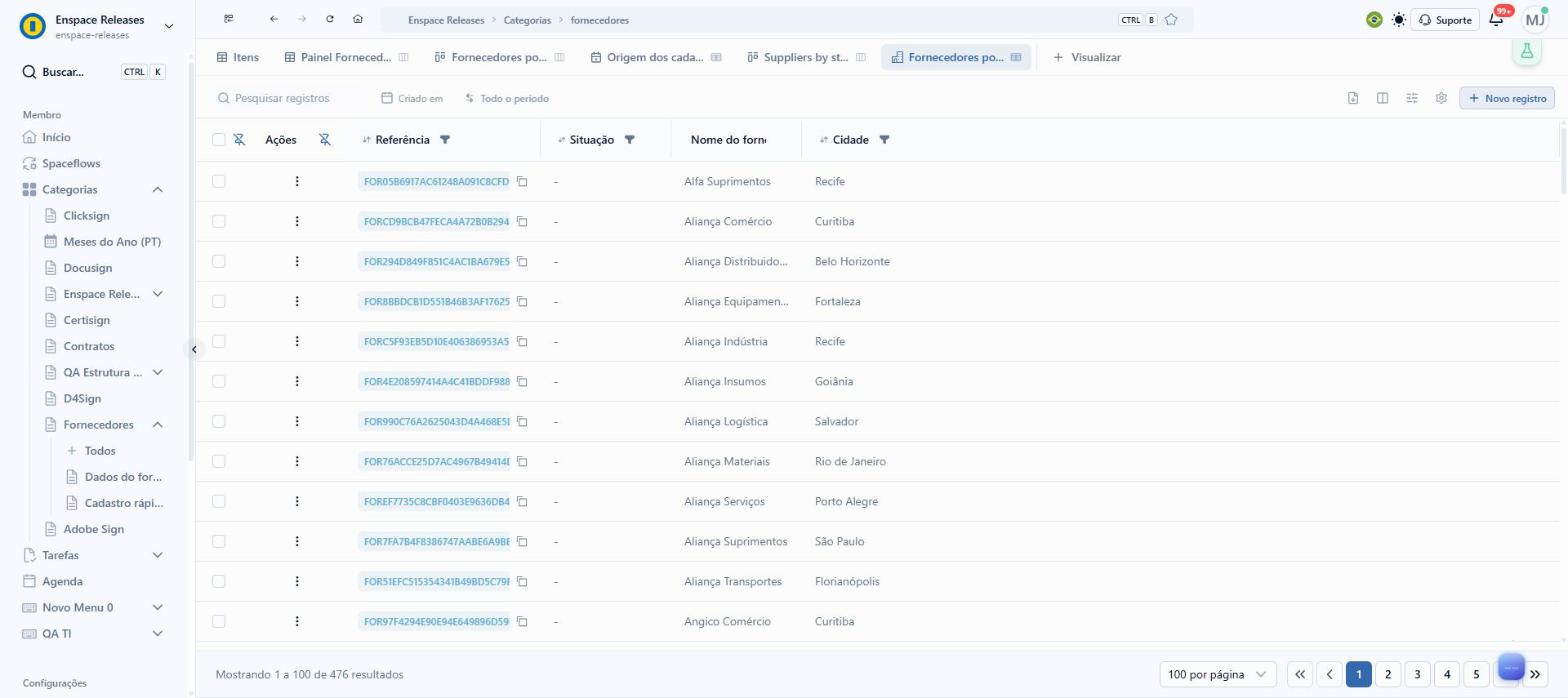Select the Aliança Comércio row checkbox

click(x=219, y=221)
